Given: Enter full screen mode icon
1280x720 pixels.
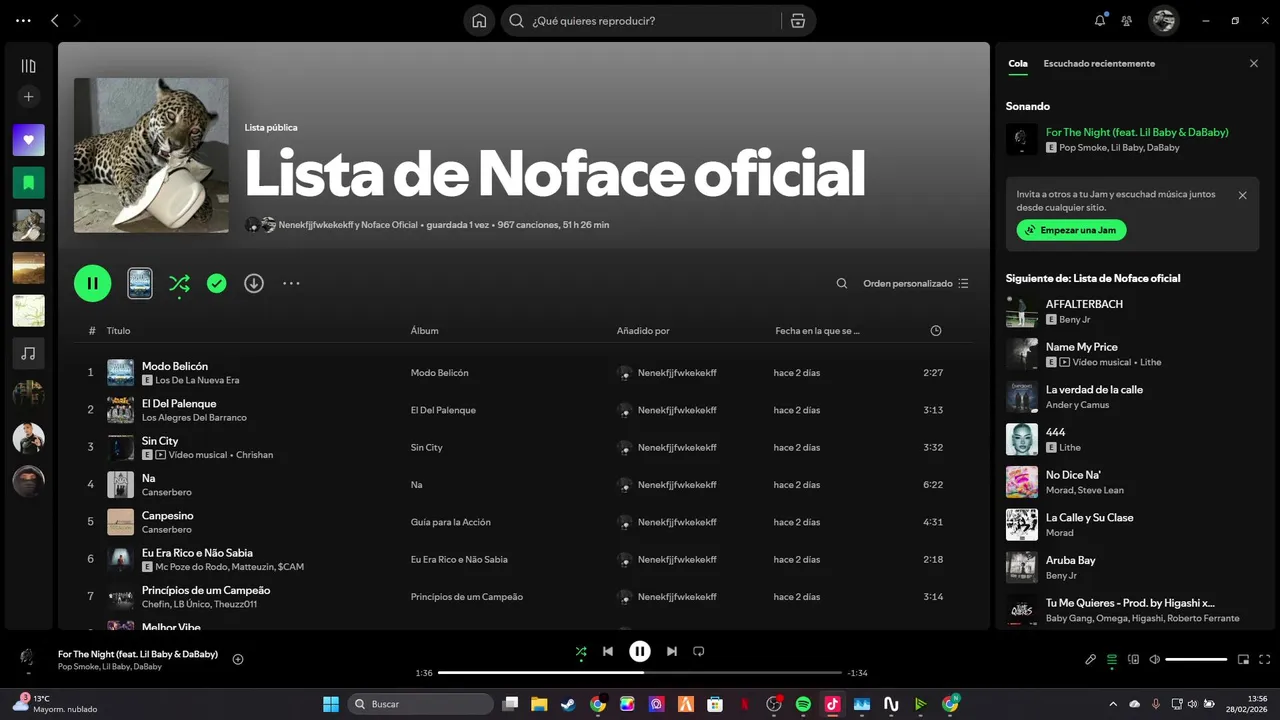Looking at the screenshot, I should 1265,659.
